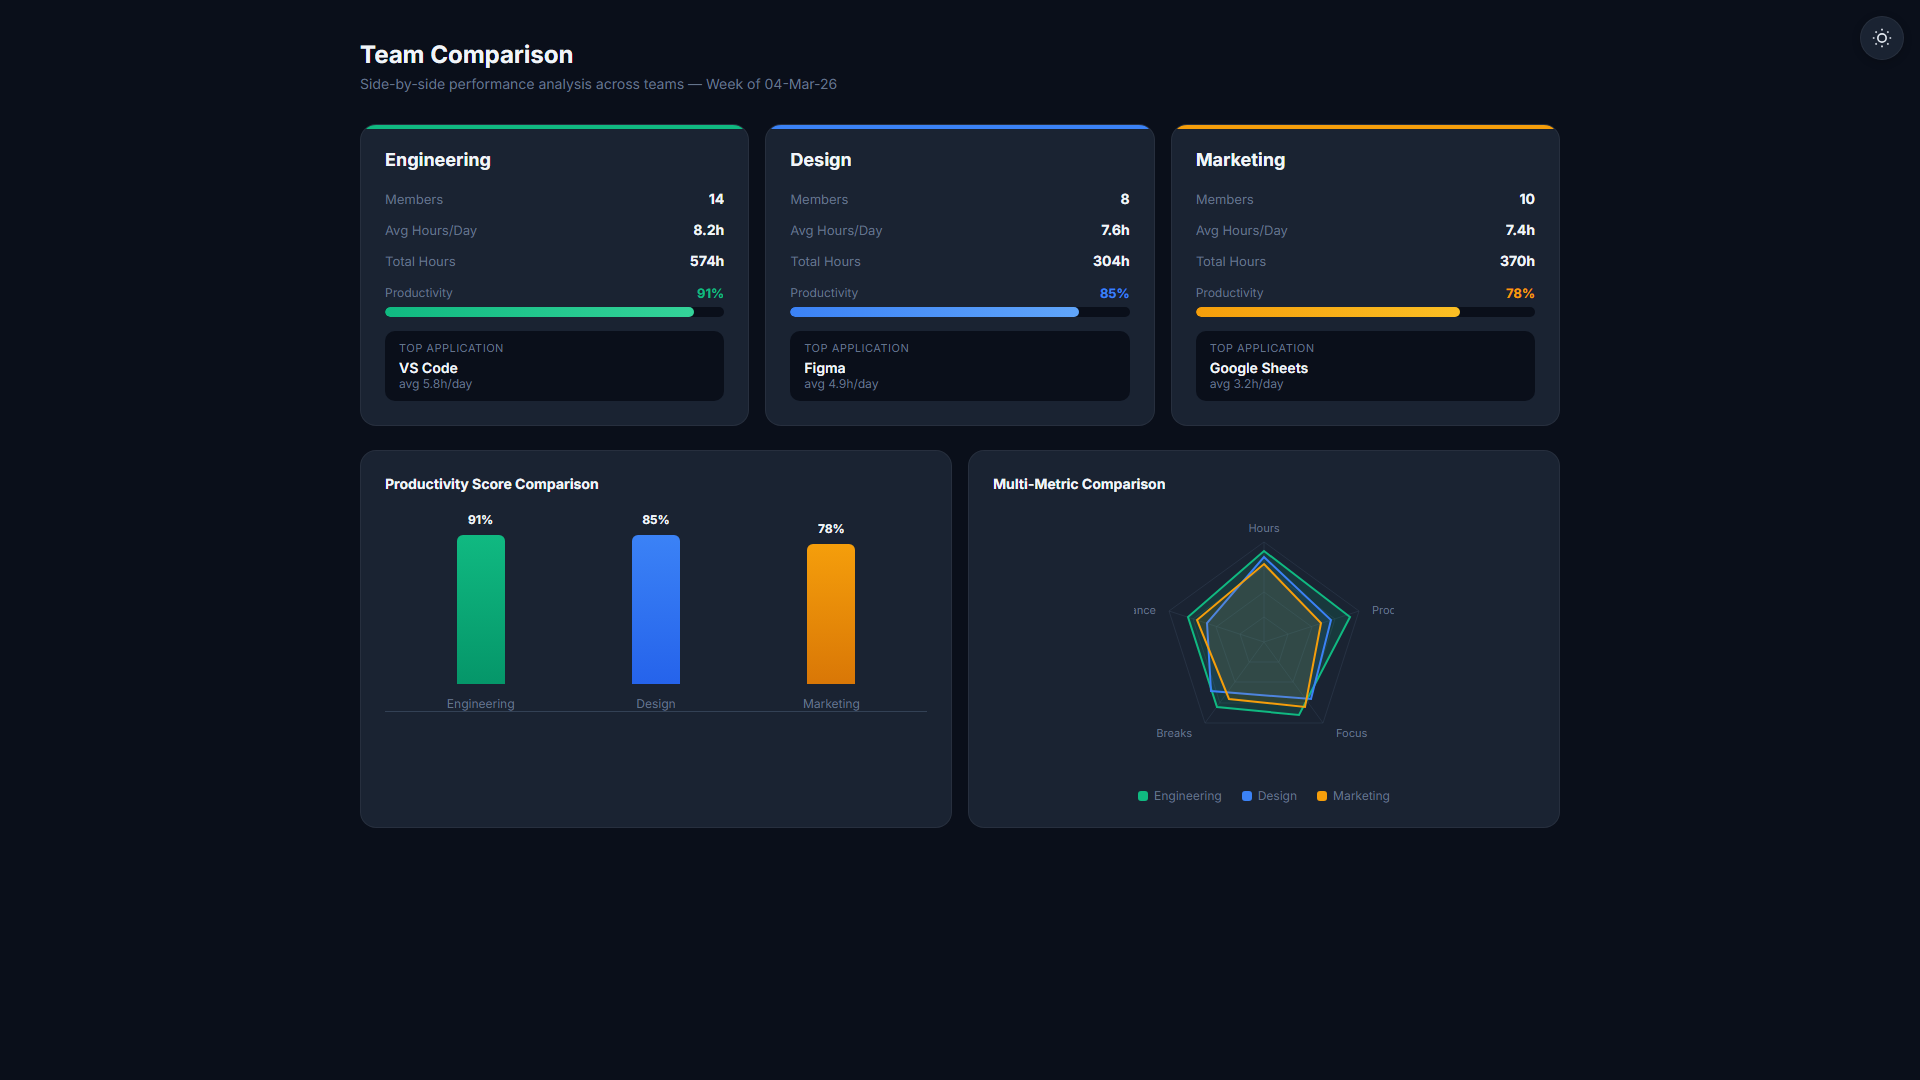This screenshot has width=1920, height=1080.
Task: Click avg 4.9h/day under Figma
Action: [x=841, y=384]
